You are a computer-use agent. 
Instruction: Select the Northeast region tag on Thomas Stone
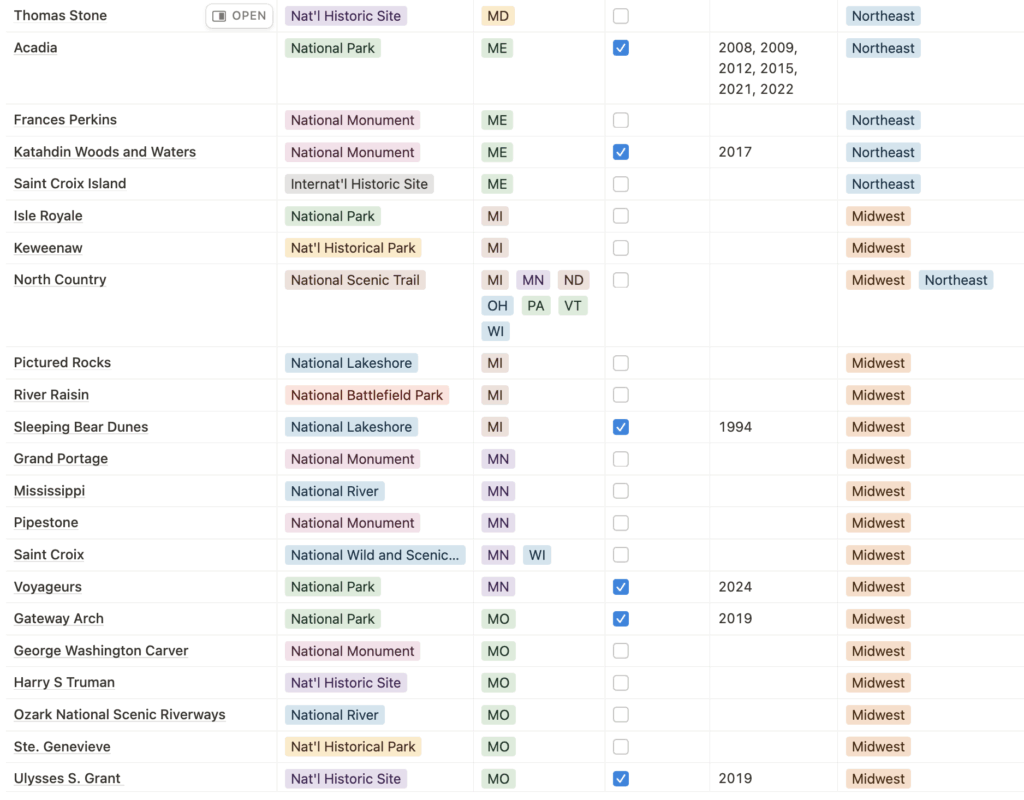(x=883, y=15)
